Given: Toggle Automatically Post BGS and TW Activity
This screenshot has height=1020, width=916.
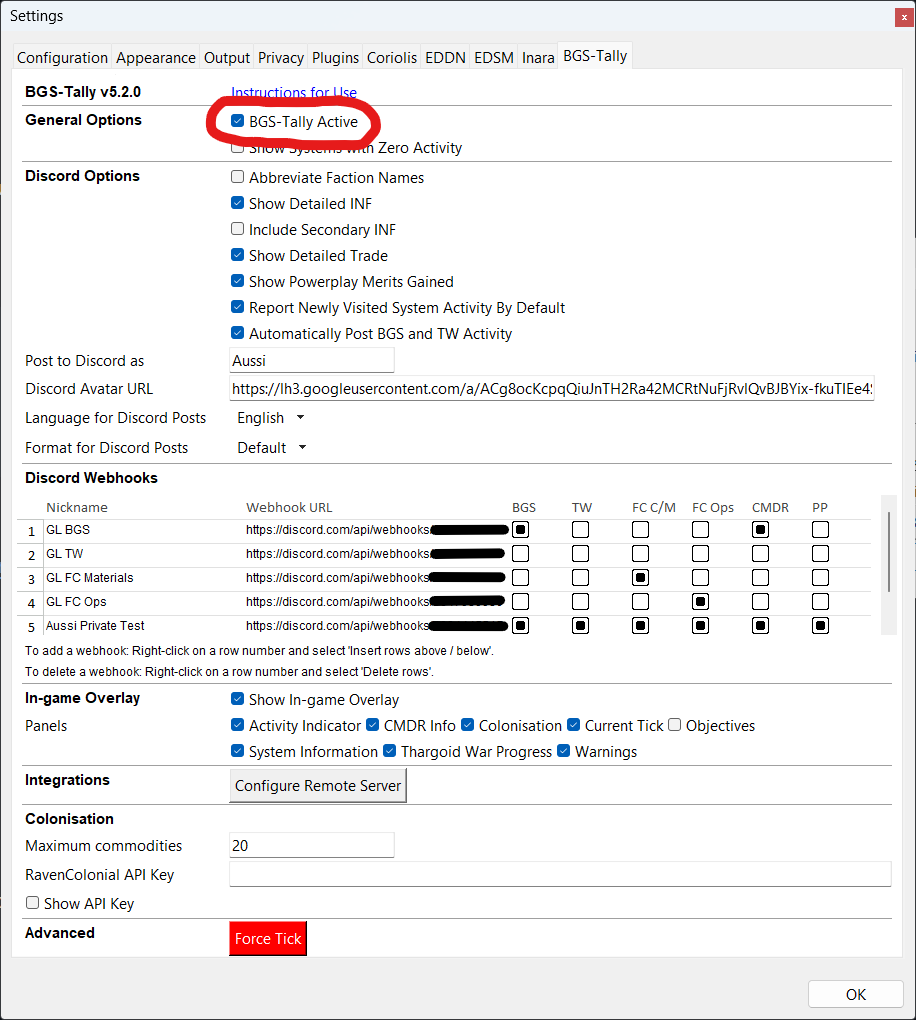Looking at the screenshot, I should point(237,333).
